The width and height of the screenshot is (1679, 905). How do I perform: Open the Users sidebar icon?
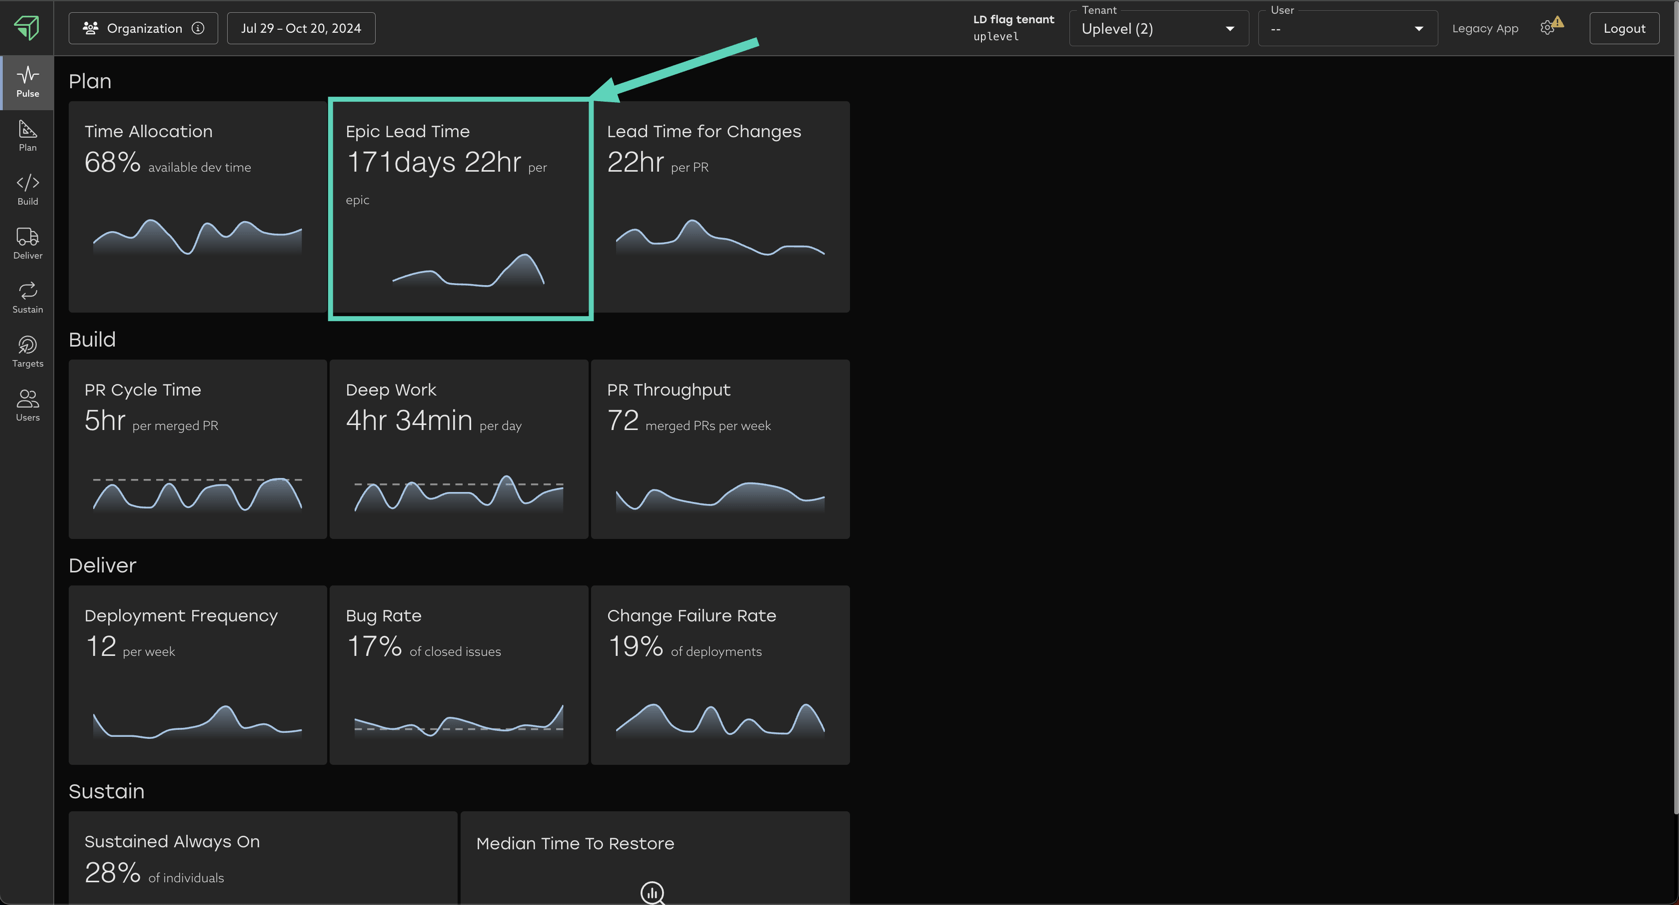27,406
